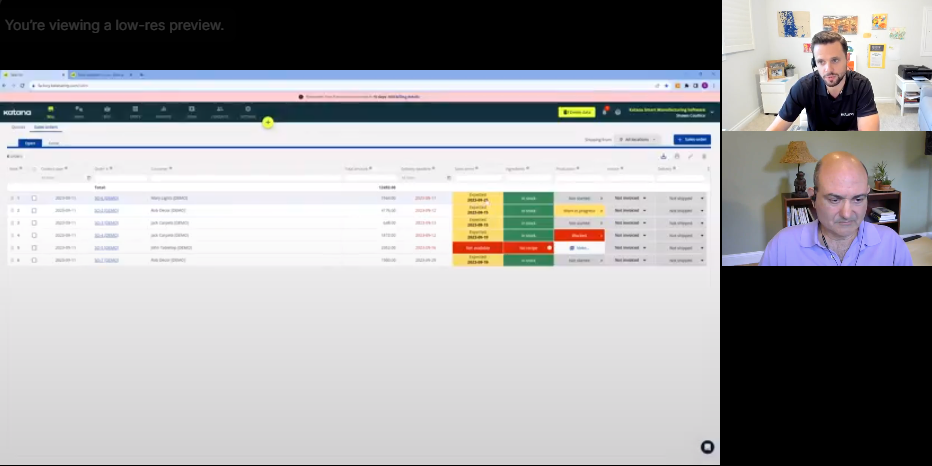The image size is (932, 466).
Task: Open the Sell section in Katana navigation
Action: pyautogui.click(x=51, y=112)
